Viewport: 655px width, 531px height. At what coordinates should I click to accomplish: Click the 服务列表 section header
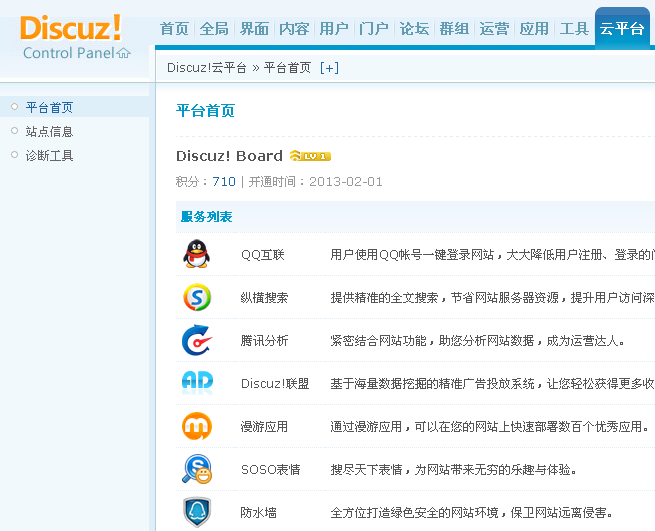coord(206,216)
